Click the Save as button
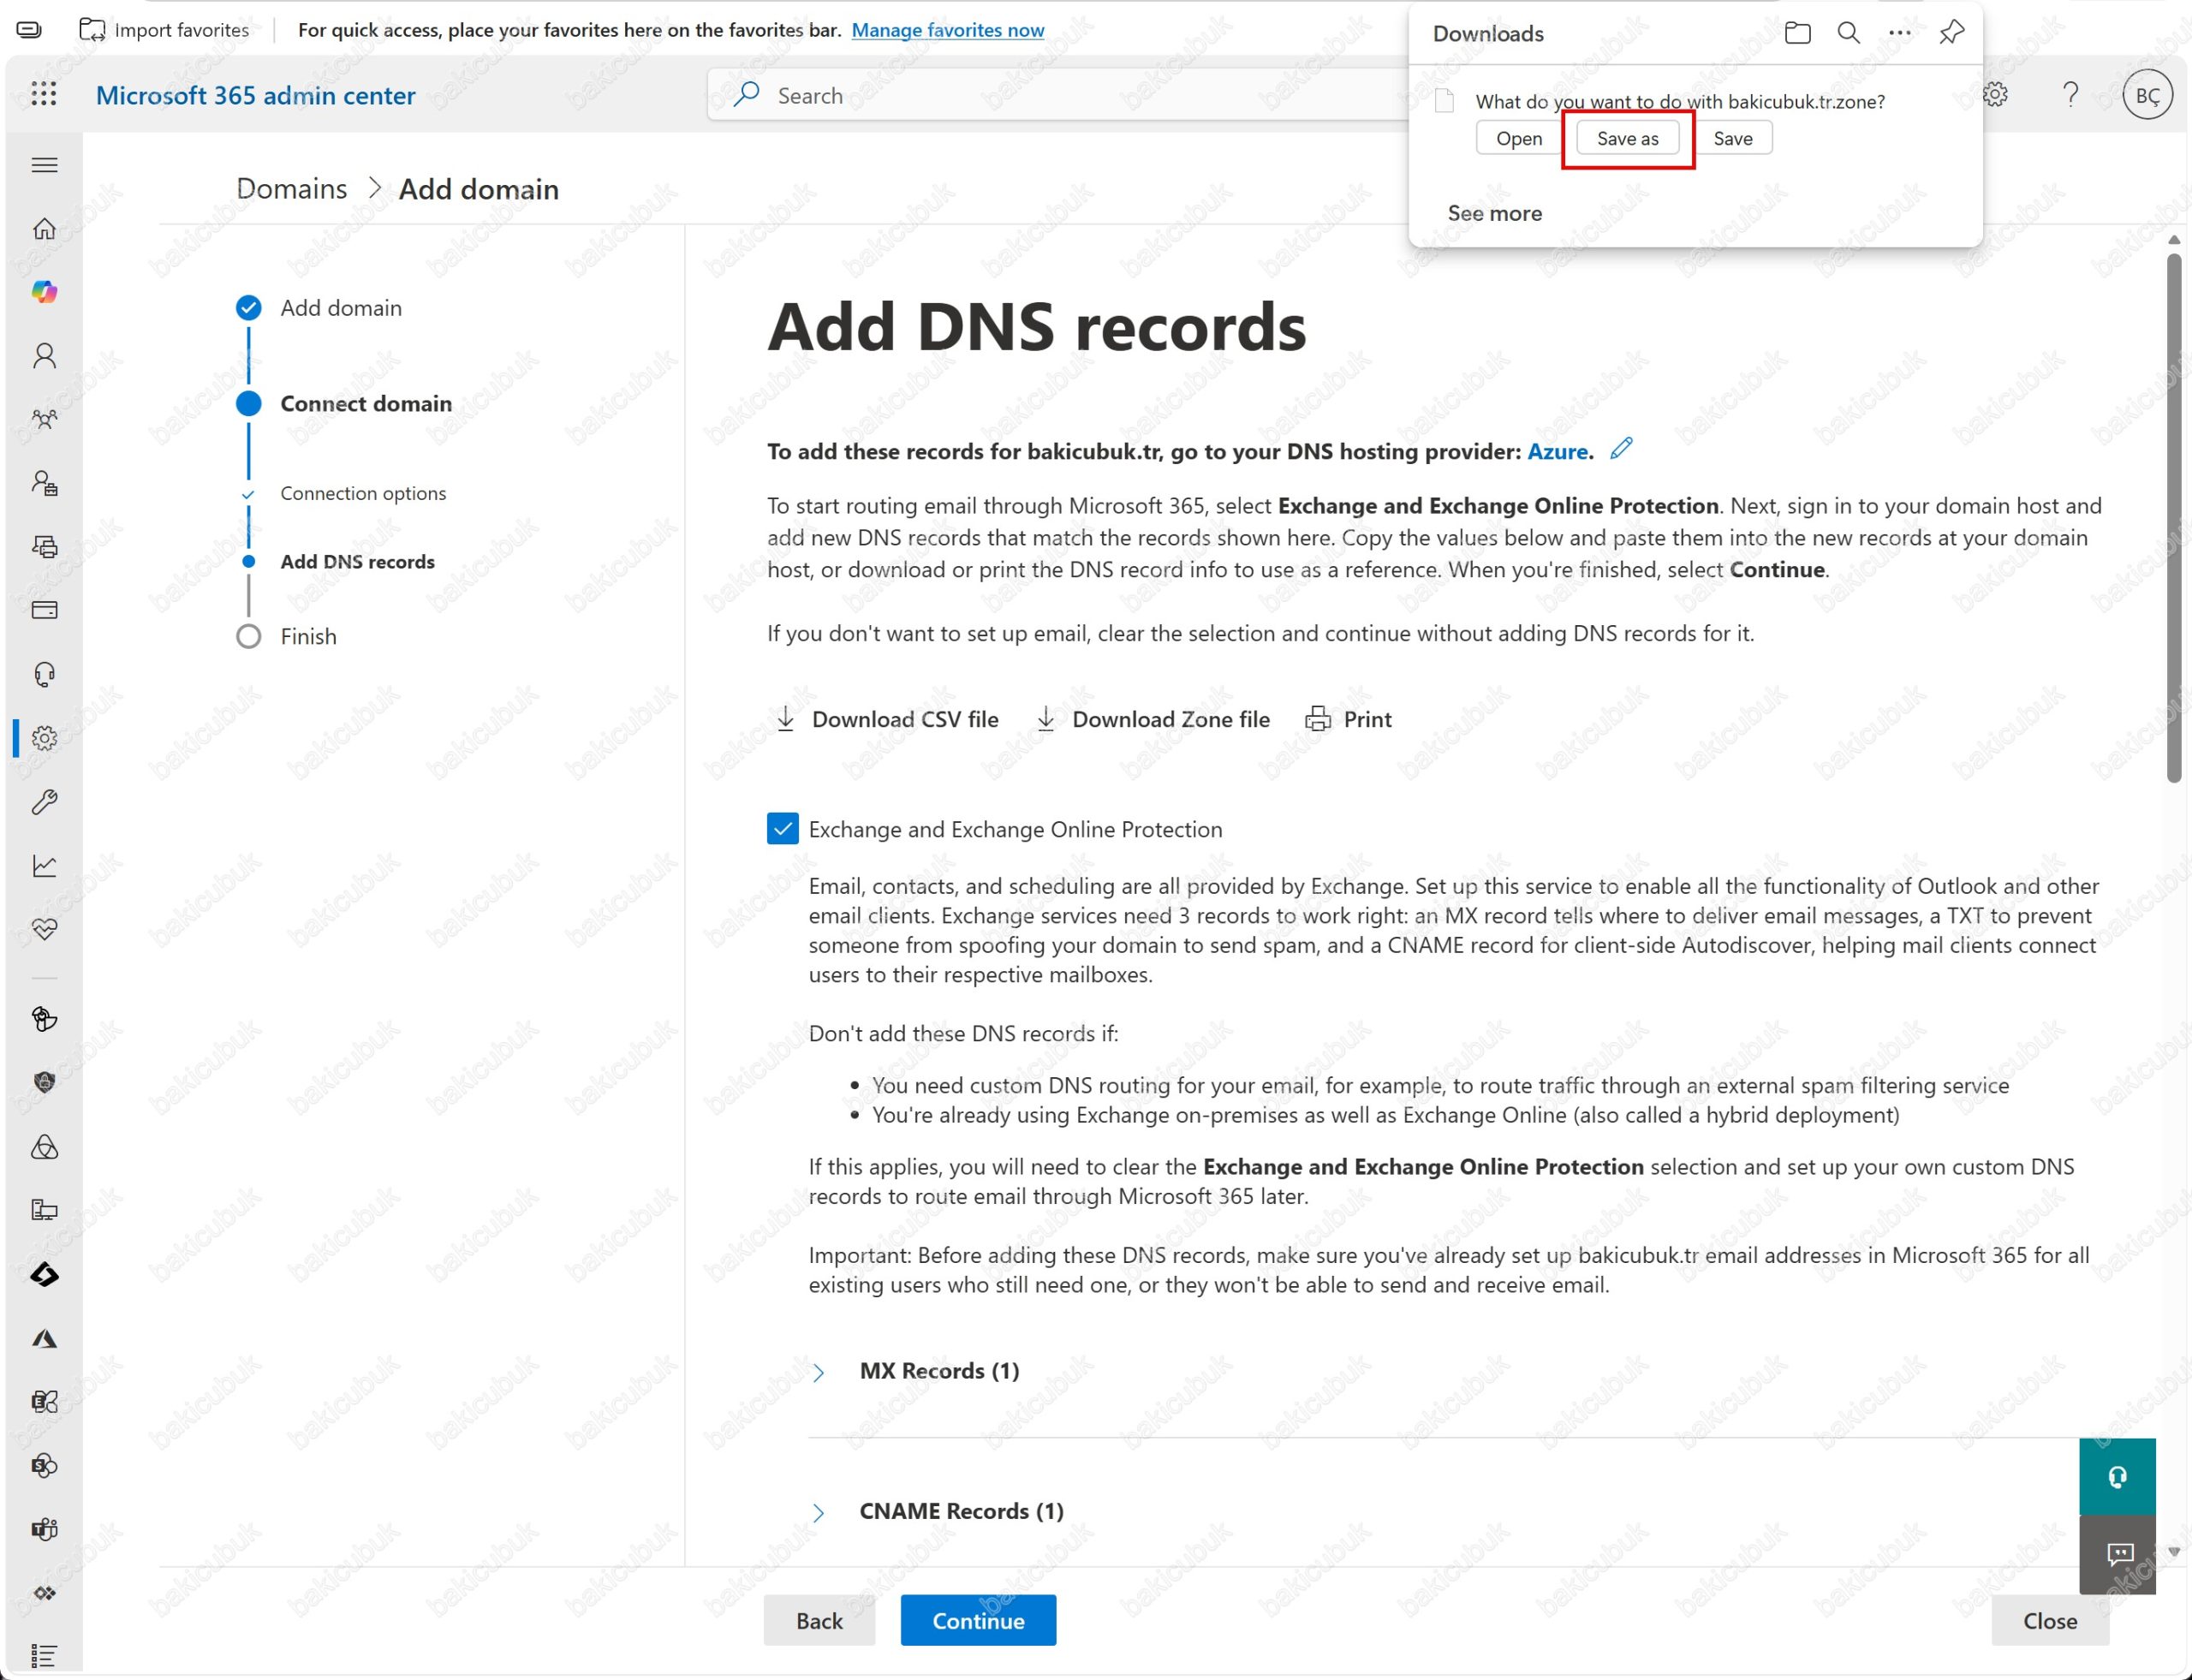The width and height of the screenshot is (2192, 1680). click(1627, 139)
